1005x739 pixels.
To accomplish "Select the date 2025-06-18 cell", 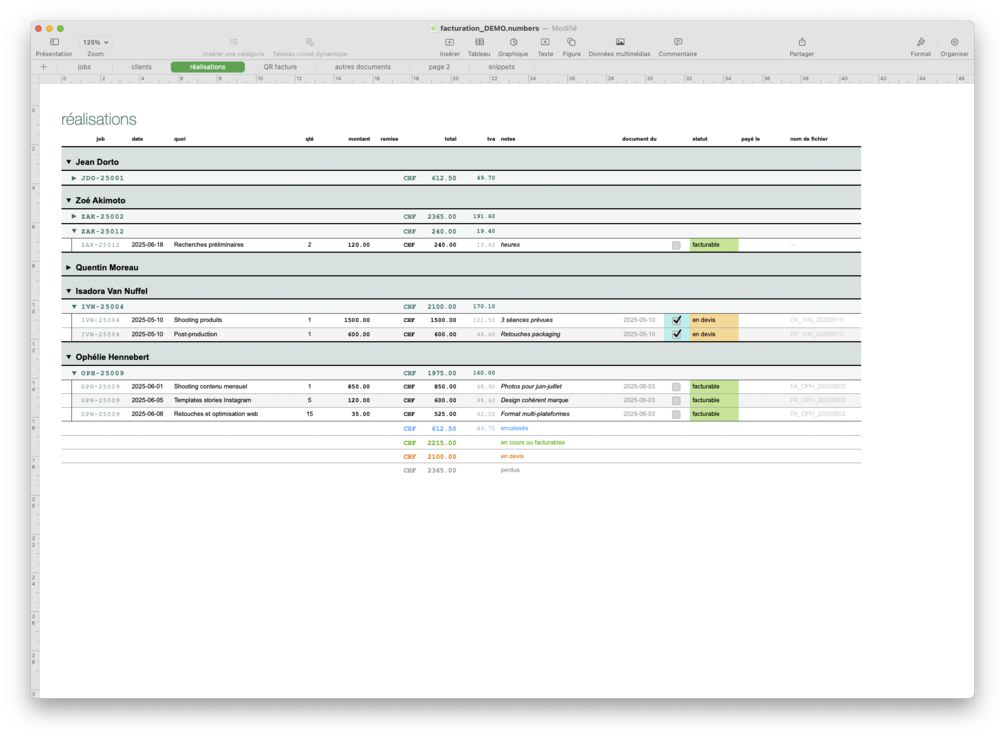I will [147, 245].
